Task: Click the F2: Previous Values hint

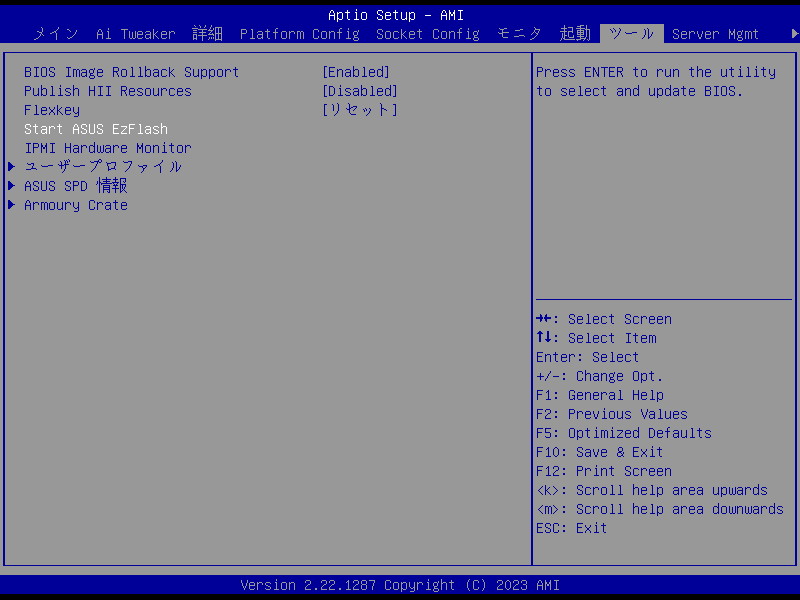Action: [x=612, y=414]
